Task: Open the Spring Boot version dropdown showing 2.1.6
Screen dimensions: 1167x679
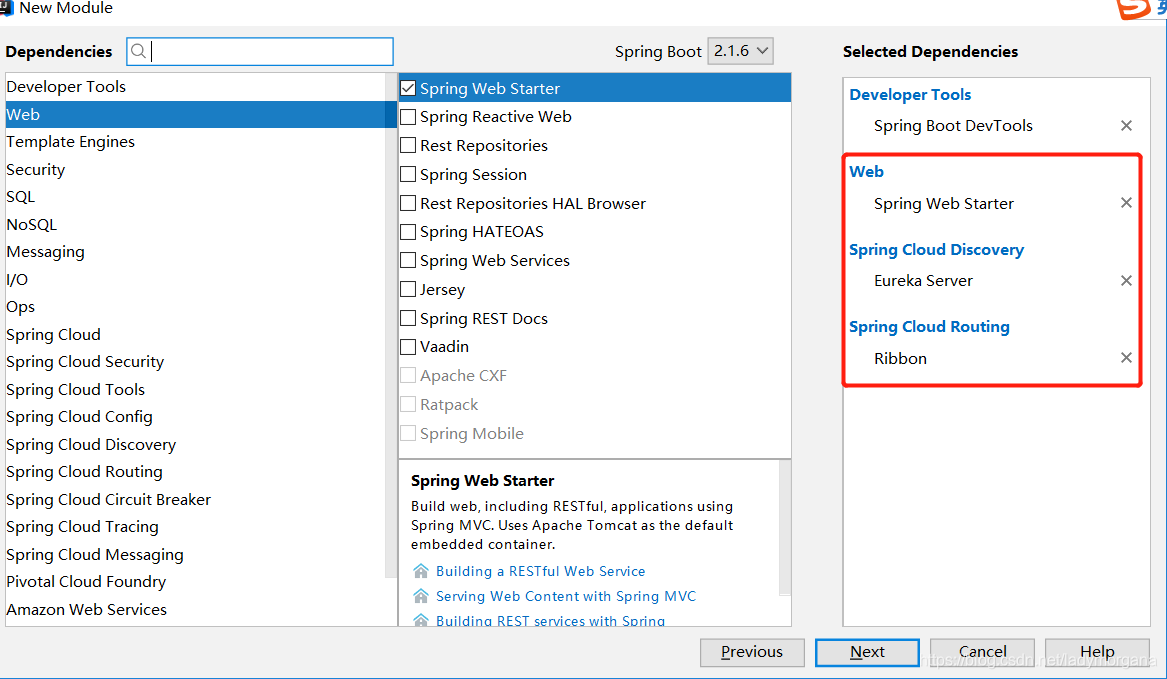Action: 740,51
